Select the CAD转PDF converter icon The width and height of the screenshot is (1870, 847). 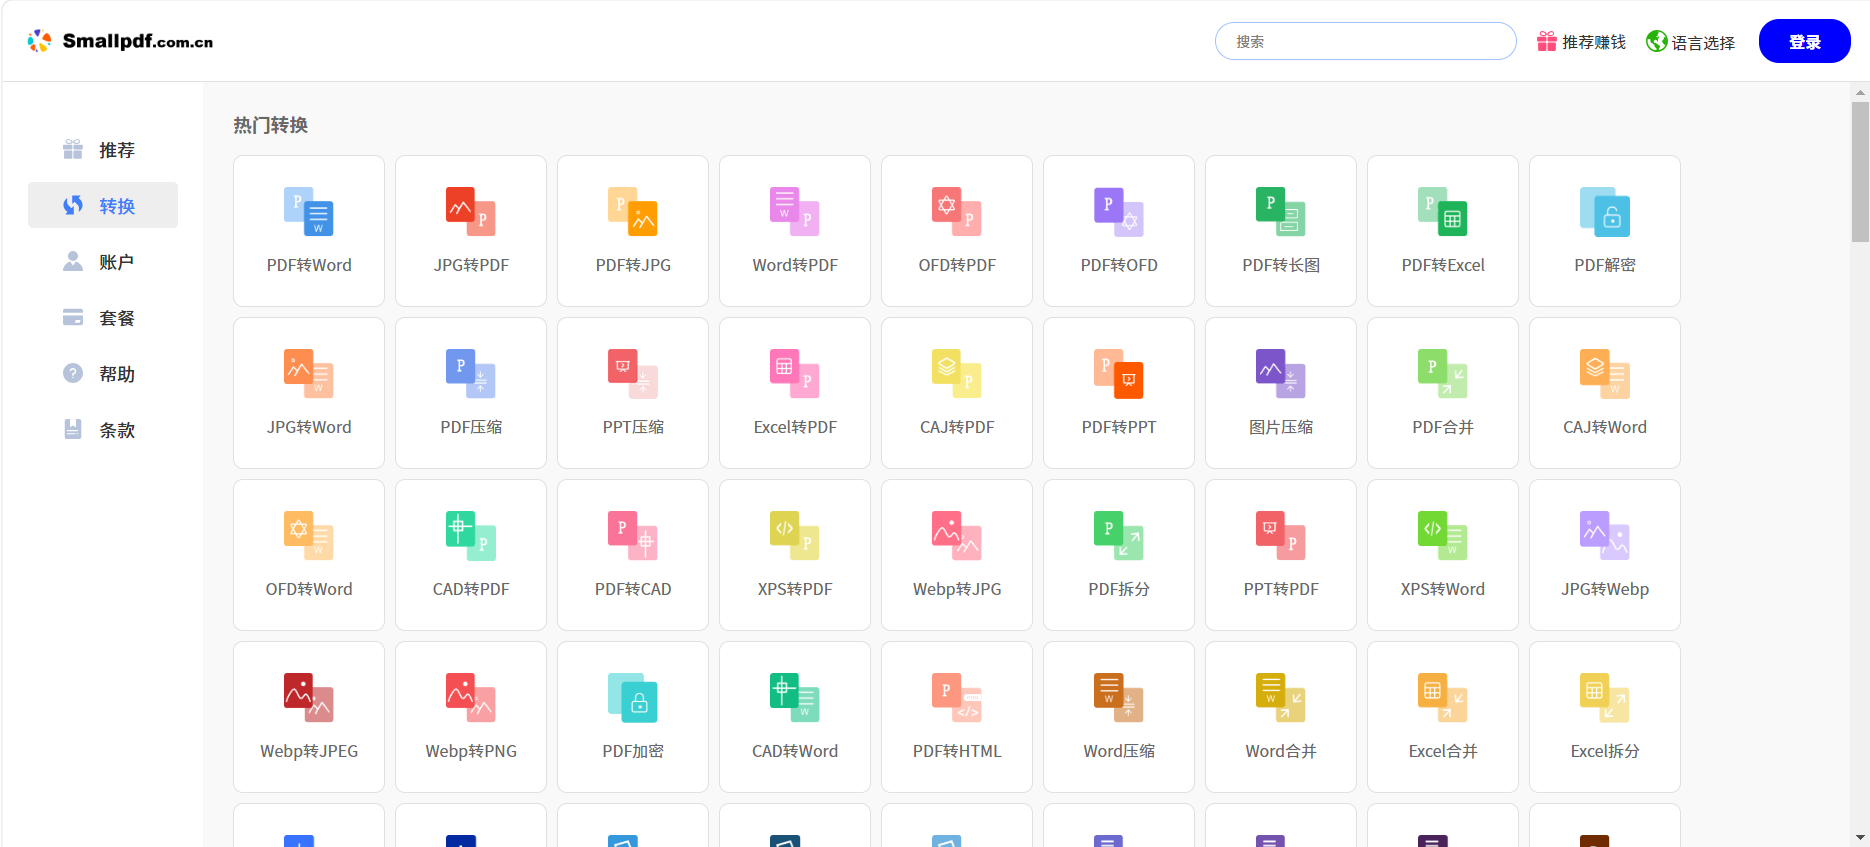pyautogui.click(x=470, y=555)
